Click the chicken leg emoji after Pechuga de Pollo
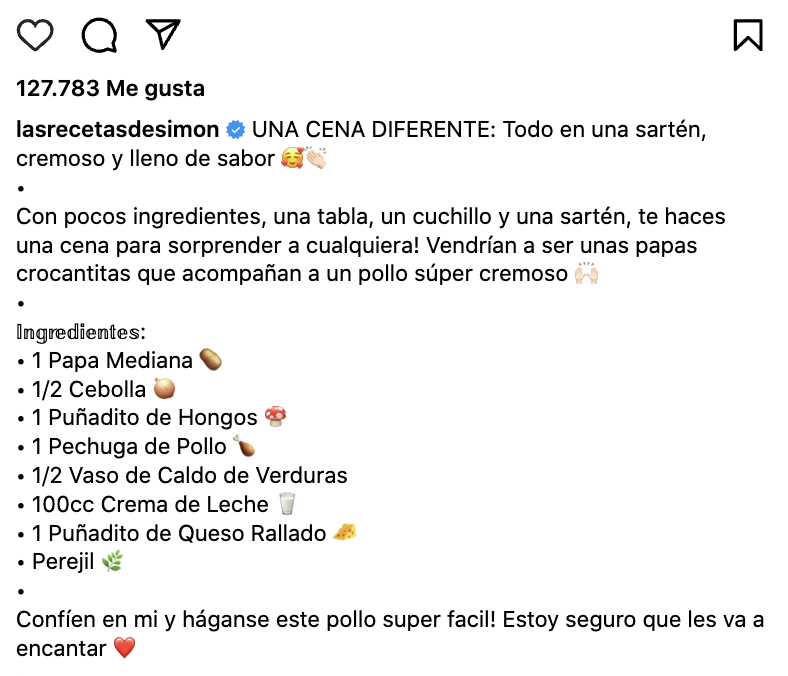 pos(244,447)
